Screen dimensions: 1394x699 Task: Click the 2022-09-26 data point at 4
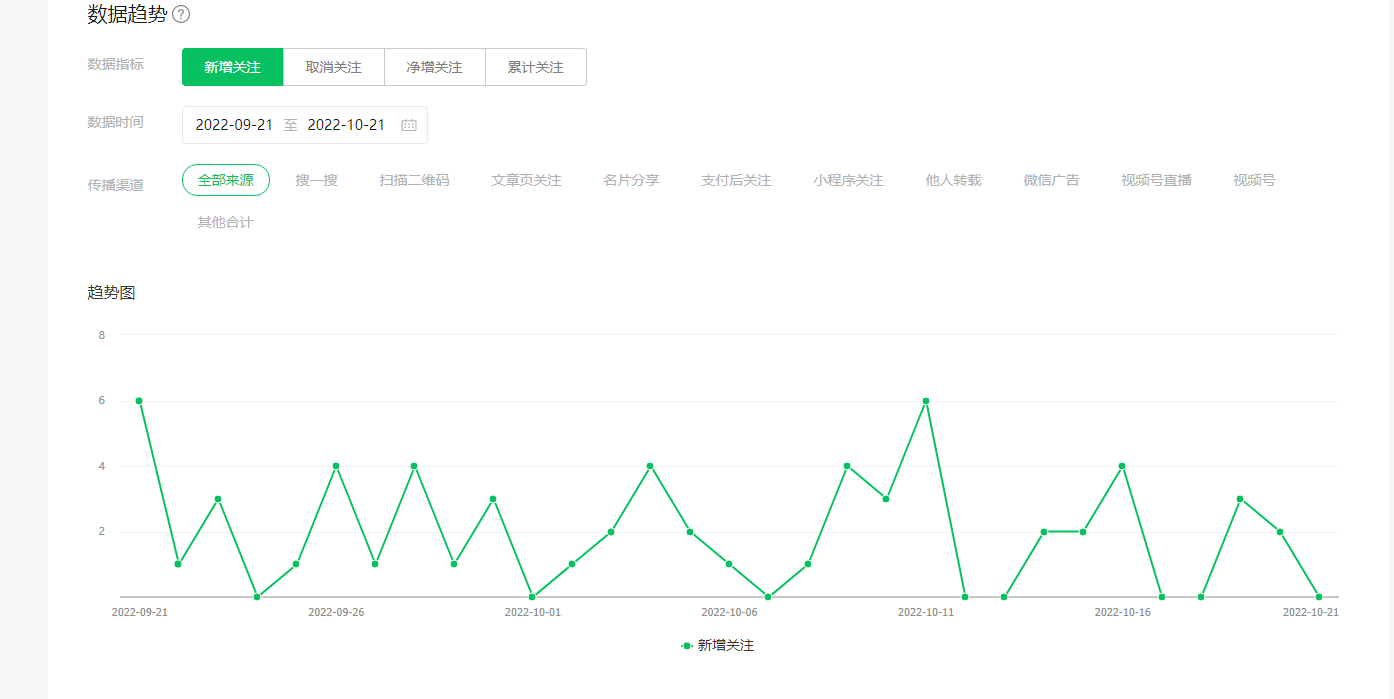[x=336, y=466]
